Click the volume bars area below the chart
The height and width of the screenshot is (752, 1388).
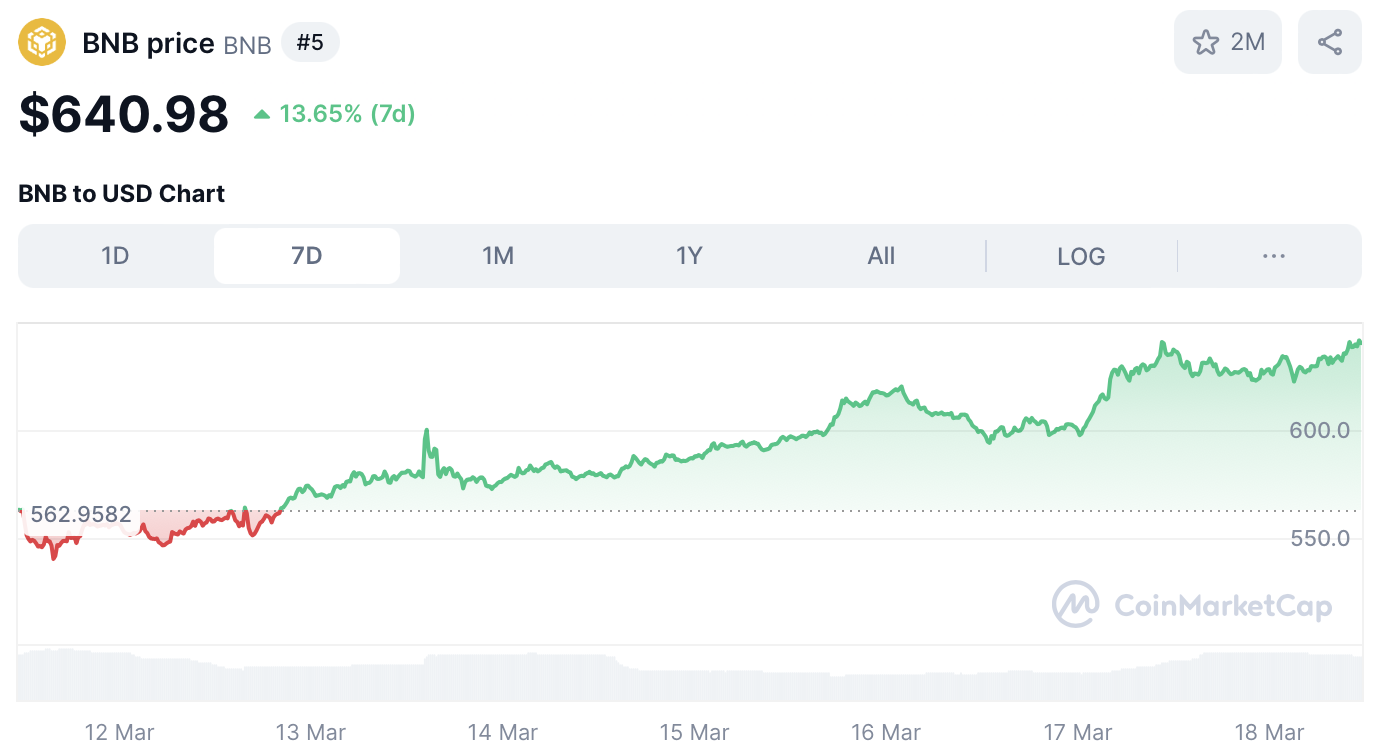coord(690,675)
